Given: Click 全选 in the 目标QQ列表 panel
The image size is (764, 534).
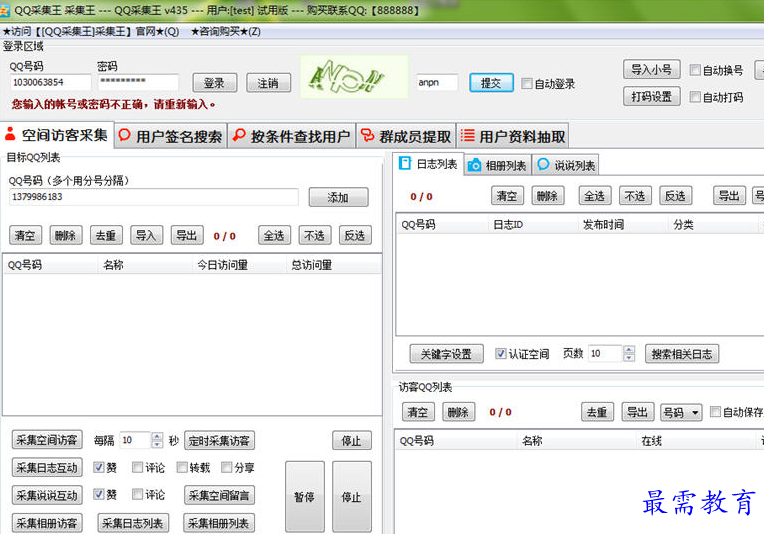Looking at the screenshot, I should [x=274, y=235].
